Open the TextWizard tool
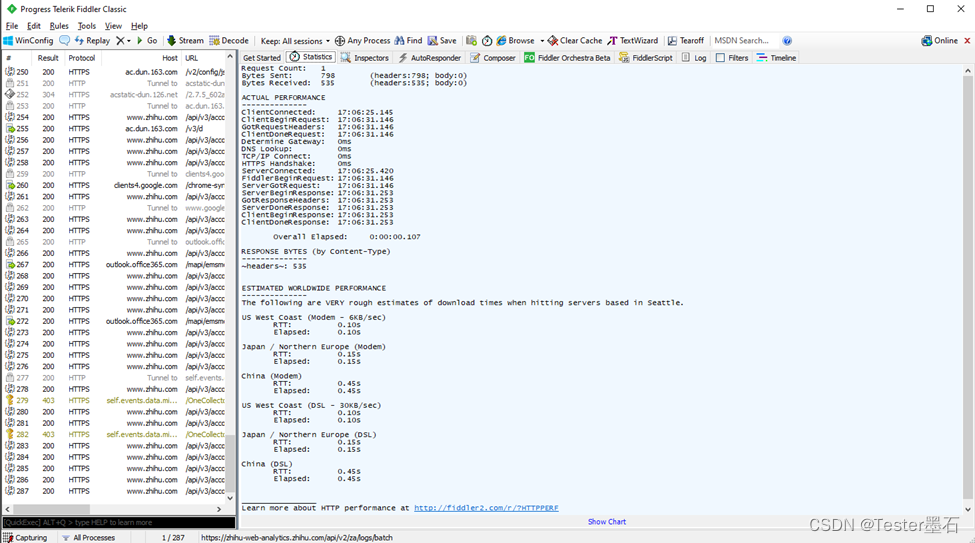Image resolution: width=975 pixels, height=543 pixels. (x=633, y=40)
